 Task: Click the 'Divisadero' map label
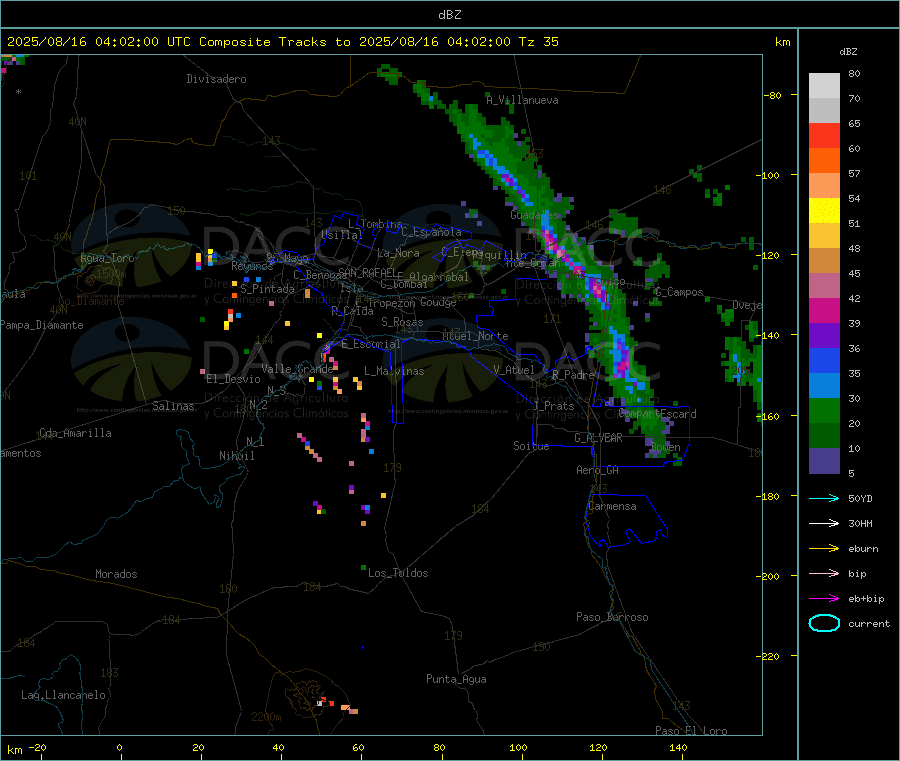point(216,79)
